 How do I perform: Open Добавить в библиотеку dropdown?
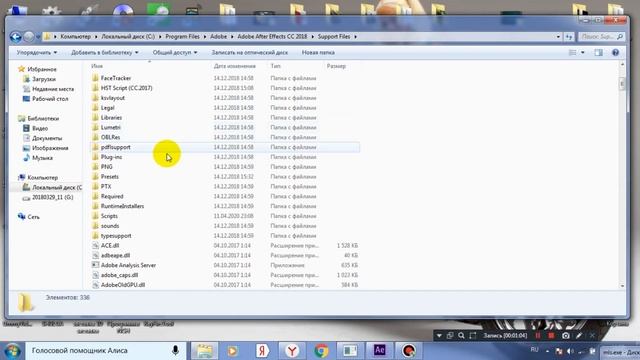[104, 53]
